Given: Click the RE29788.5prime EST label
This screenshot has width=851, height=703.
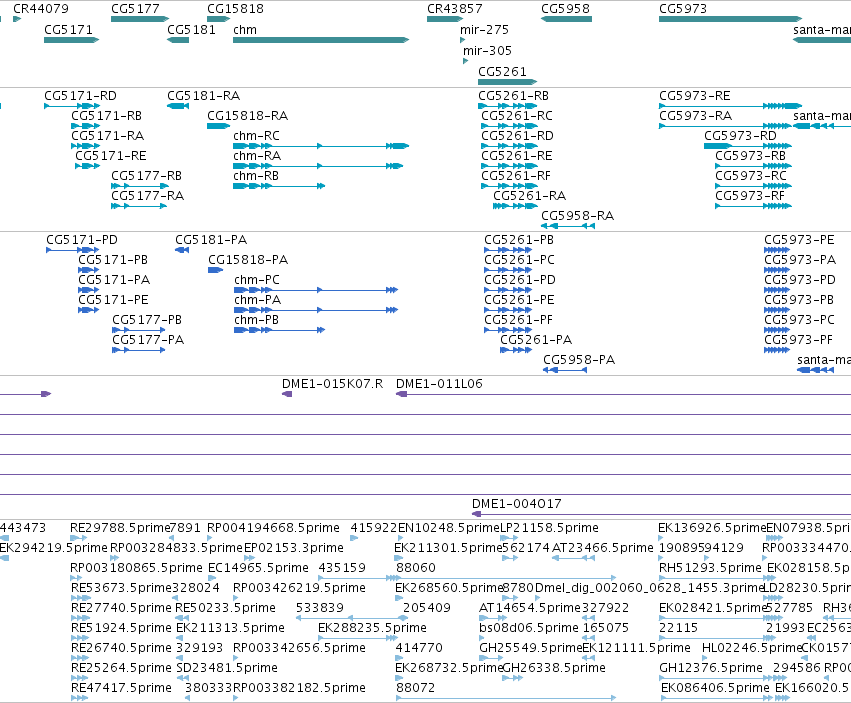Looking at the screenshot, I should point(120,528).
